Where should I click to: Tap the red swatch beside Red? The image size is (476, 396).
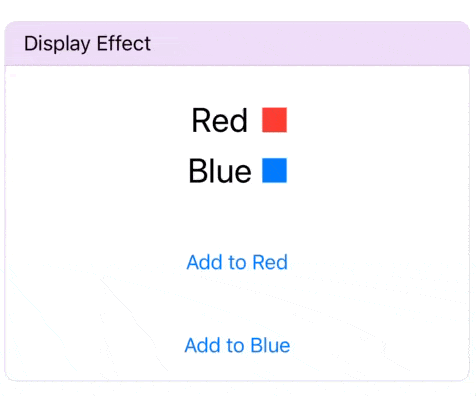274,120
